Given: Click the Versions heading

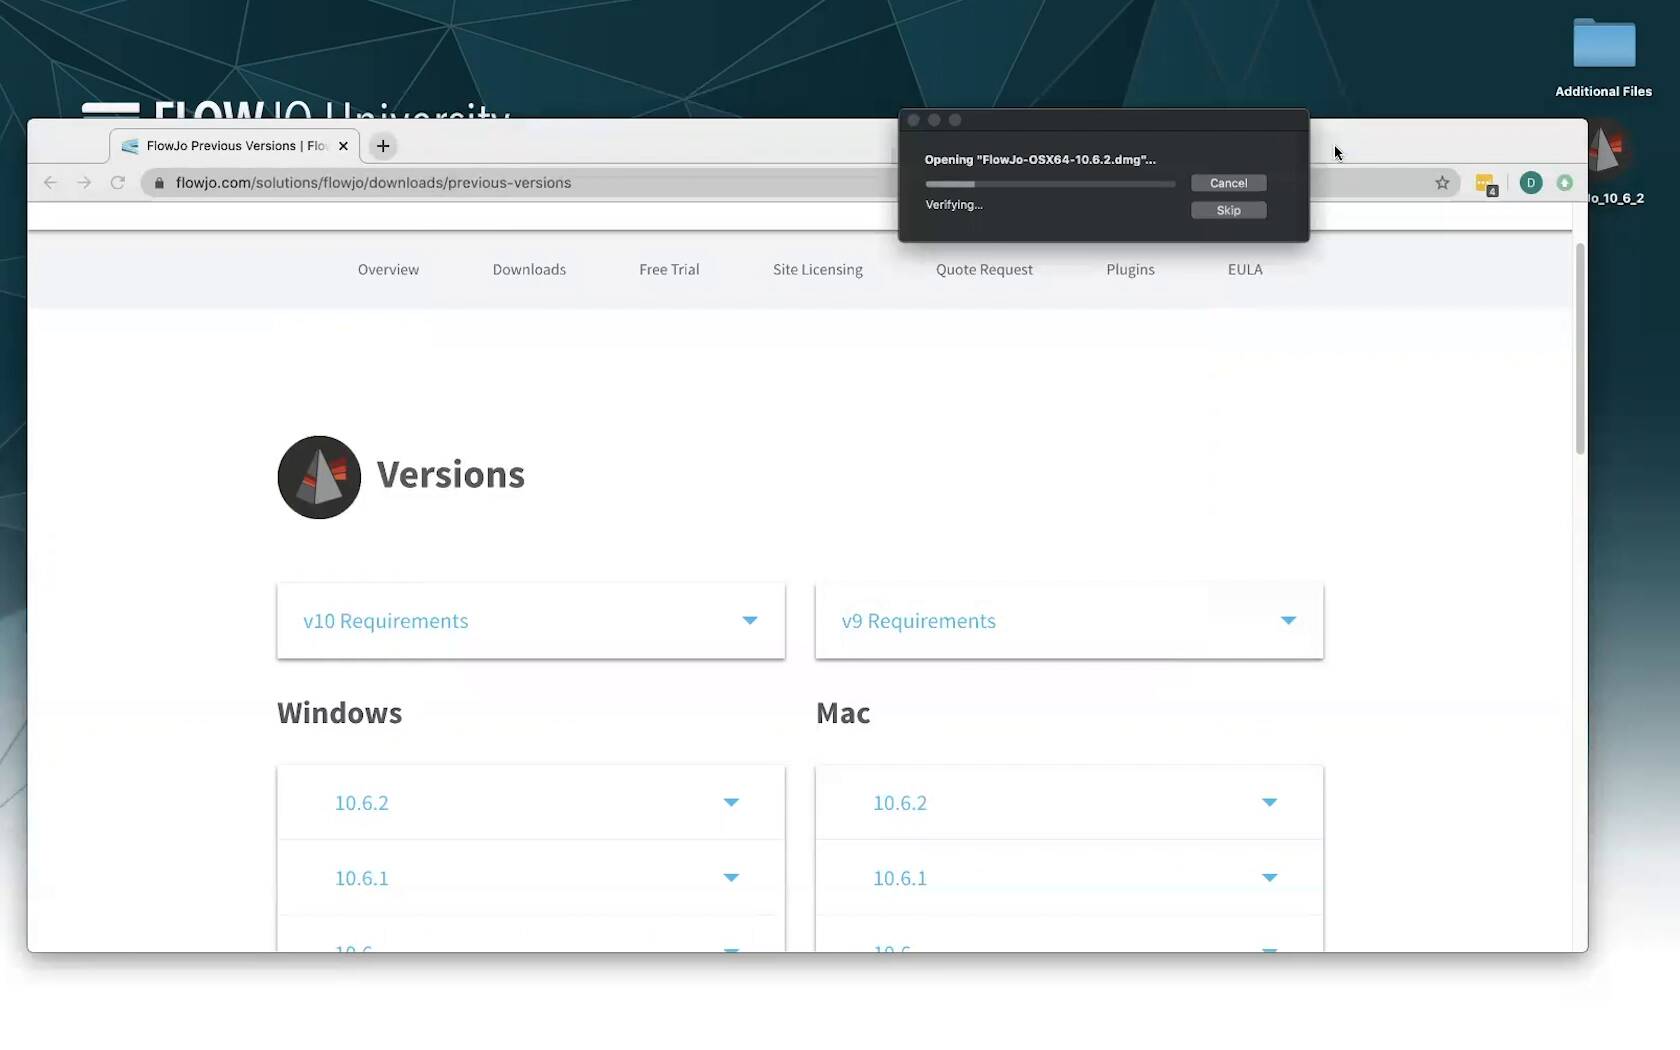Looking at the screenshot, I should pos(450,475).
